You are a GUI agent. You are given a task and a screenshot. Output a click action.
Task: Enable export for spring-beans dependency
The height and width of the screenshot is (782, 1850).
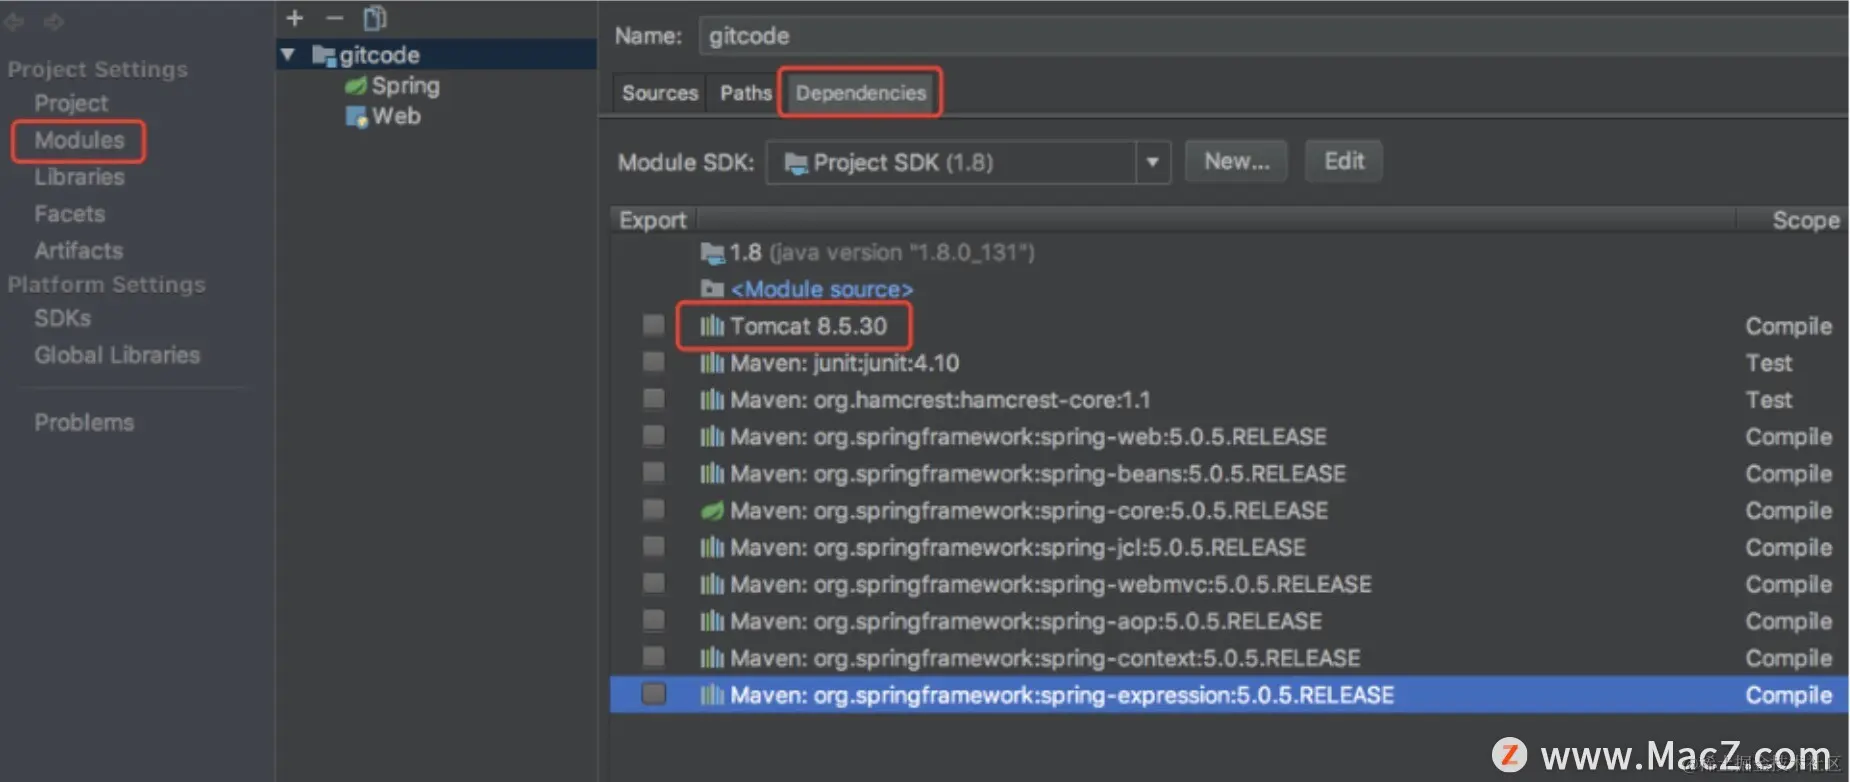[x=653, y=472]
